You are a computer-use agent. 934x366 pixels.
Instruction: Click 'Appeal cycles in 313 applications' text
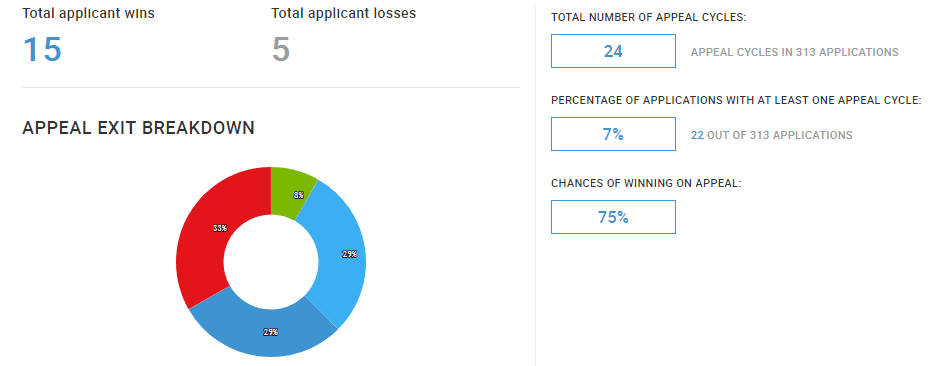click(x=795, y=52)
